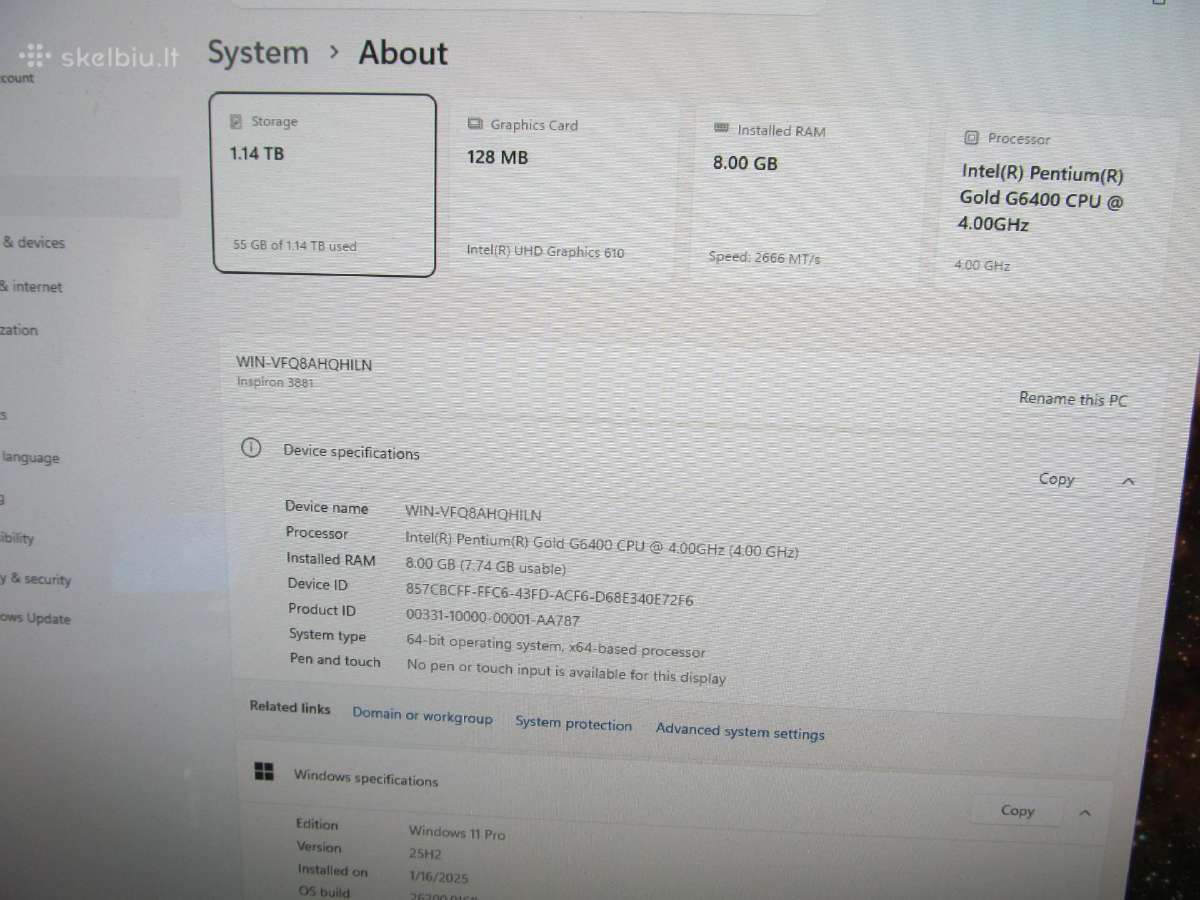Image resolution: width=1200 pixels, height=900 pixels.
Task: Click the Graphics Card monitor icon
Action: (475, 124)
